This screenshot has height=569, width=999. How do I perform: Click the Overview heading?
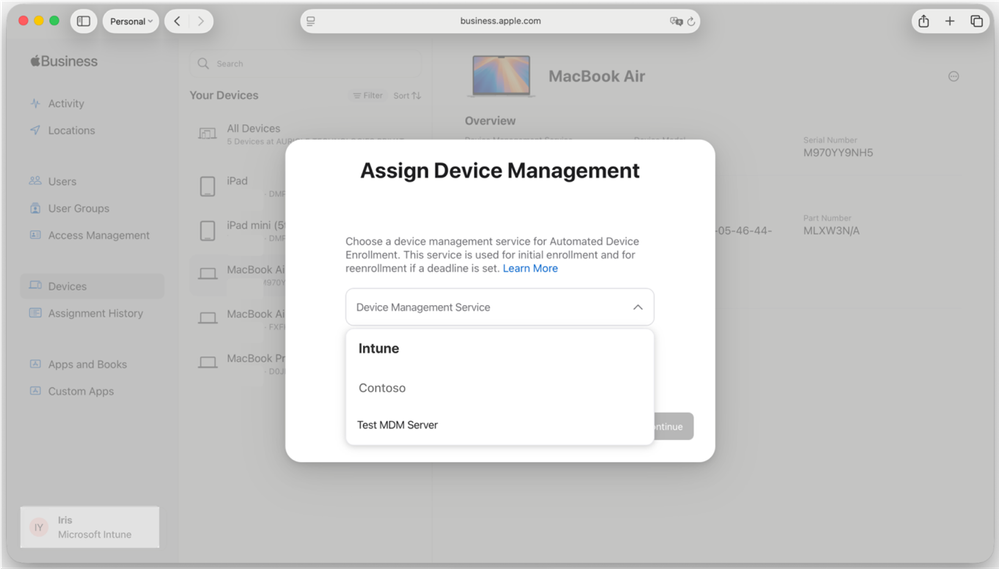[x=490, y=120]
